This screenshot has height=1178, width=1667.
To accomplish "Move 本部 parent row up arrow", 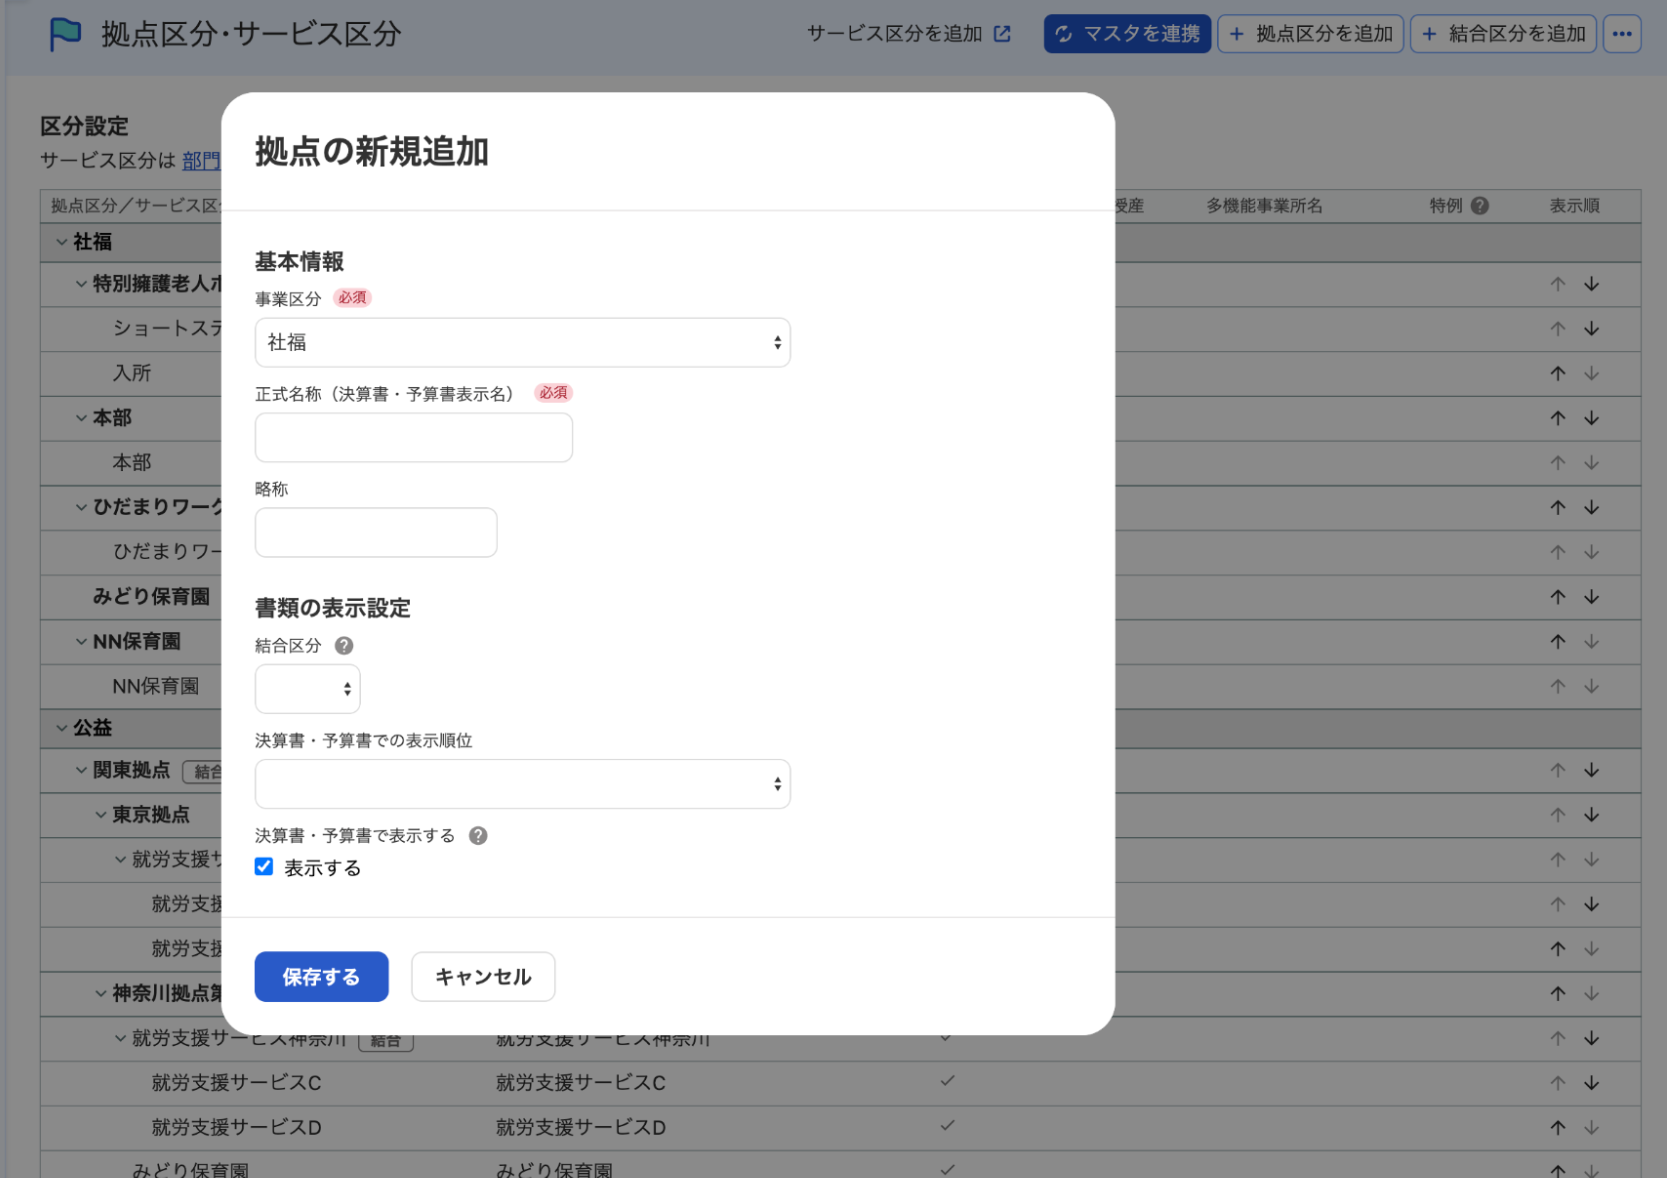I will (1558, 419).
